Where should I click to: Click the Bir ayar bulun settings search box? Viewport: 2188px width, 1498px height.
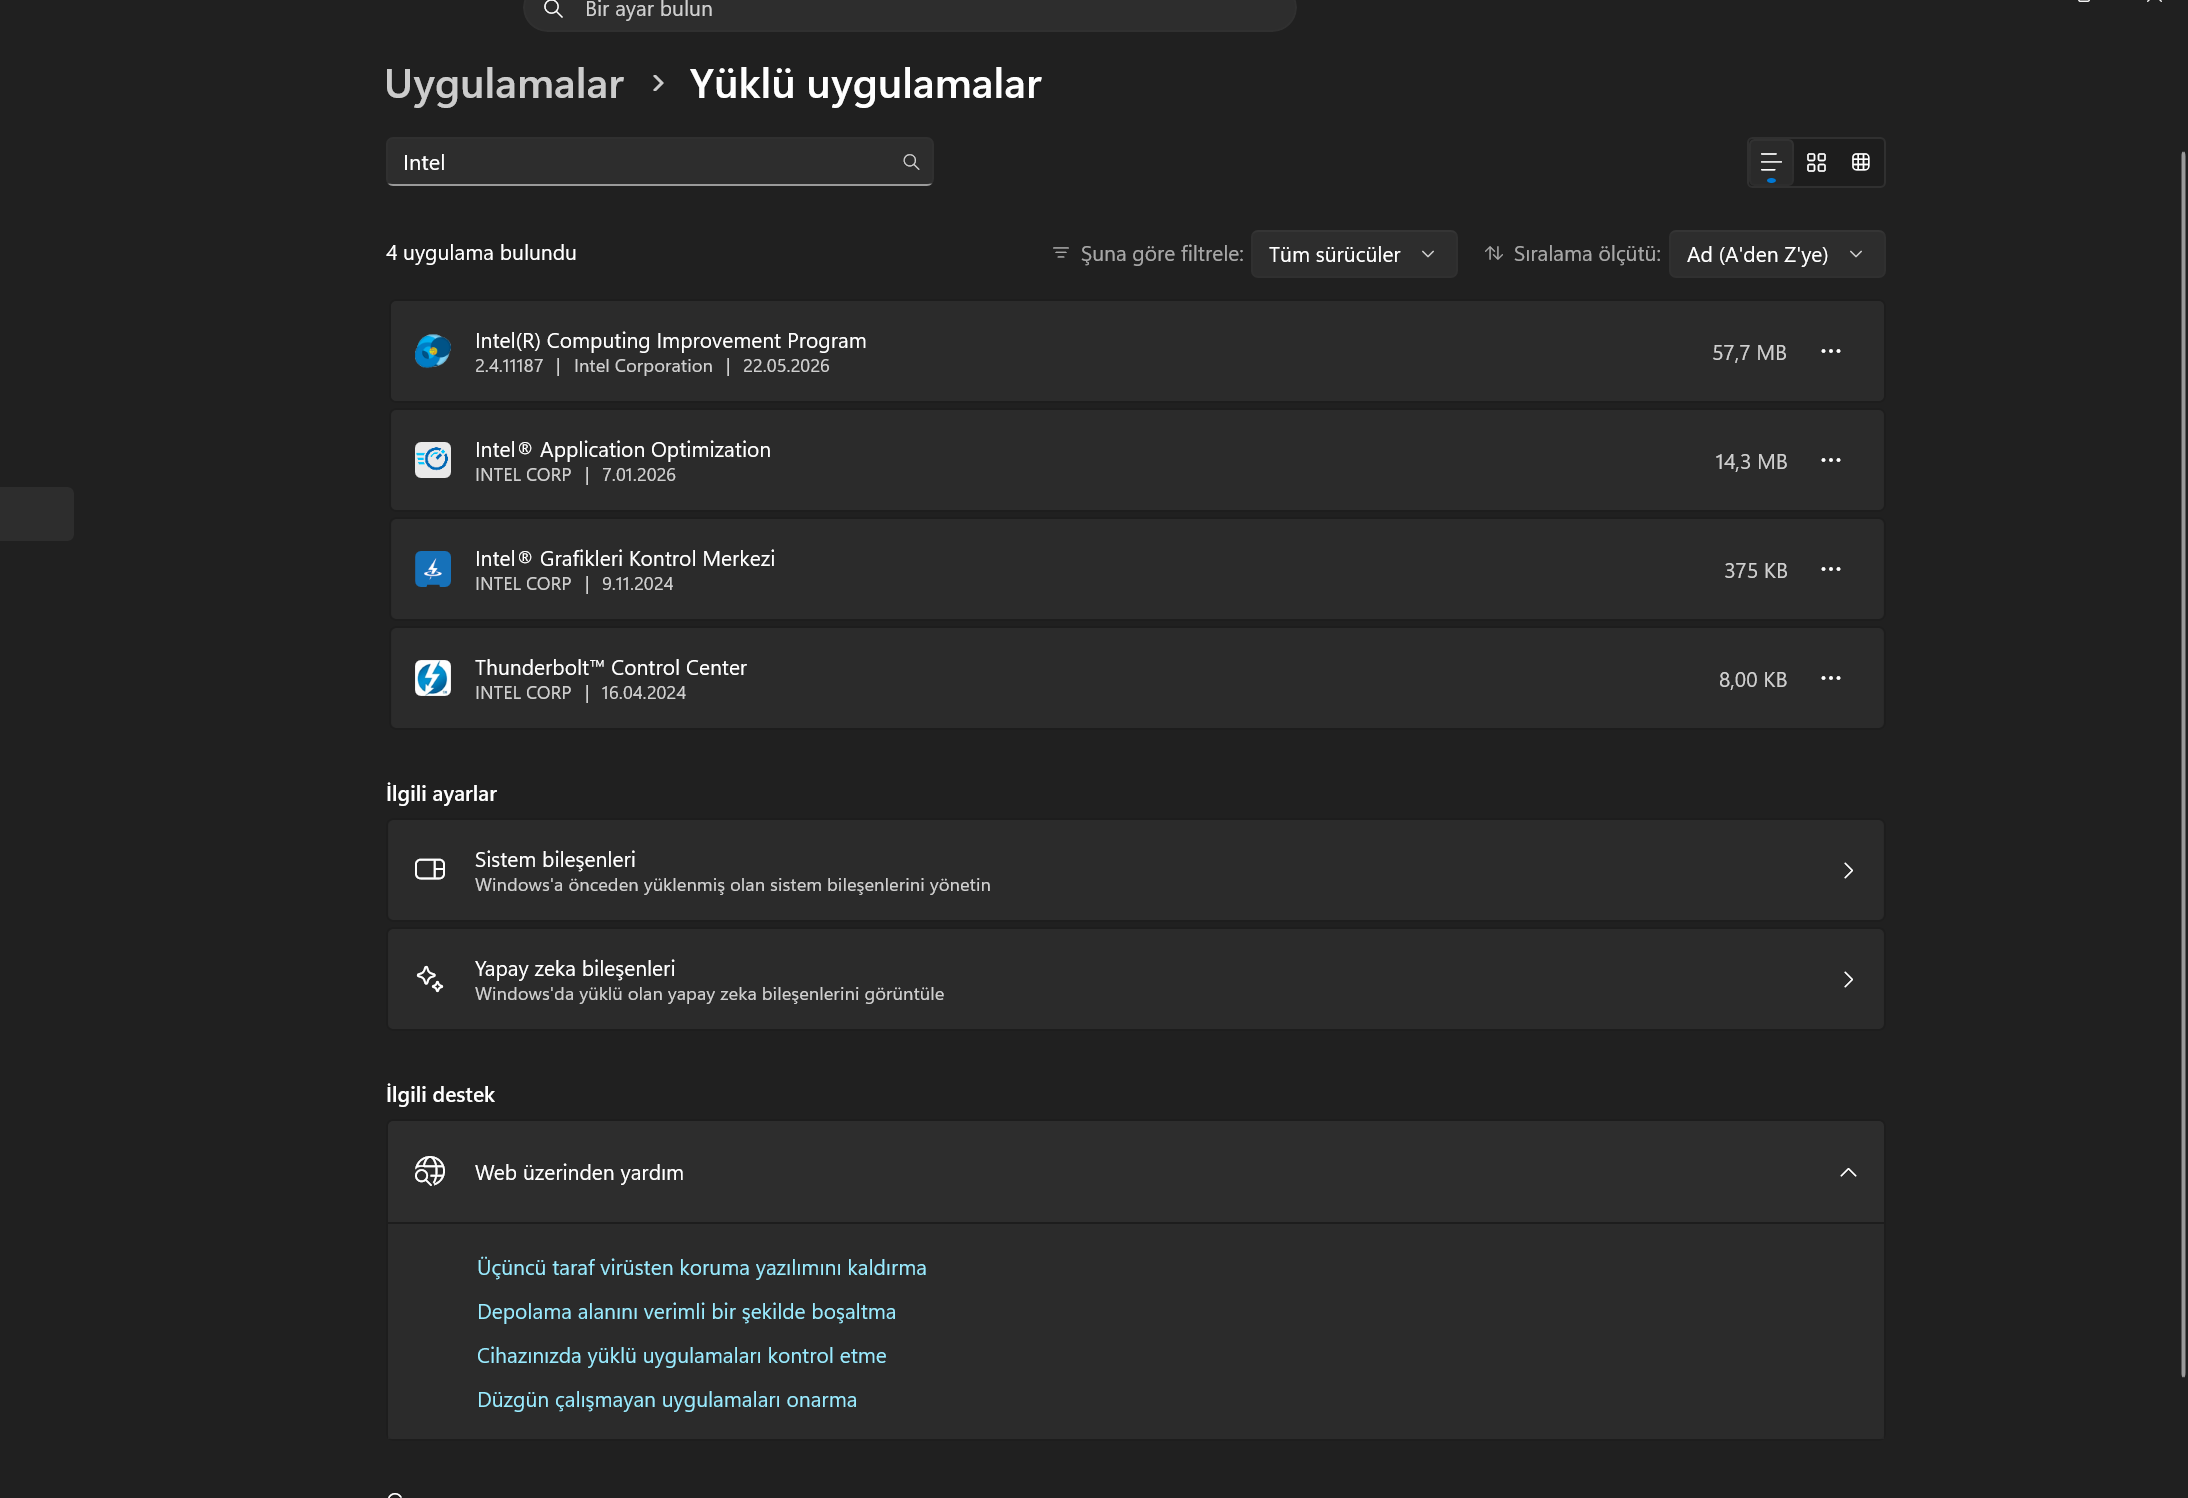(909, 12)
